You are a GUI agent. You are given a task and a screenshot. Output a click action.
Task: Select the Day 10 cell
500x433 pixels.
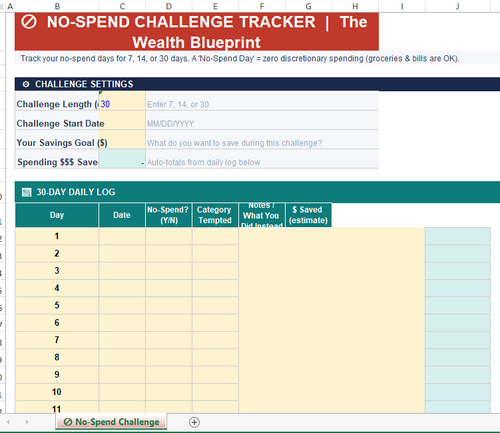57,392
